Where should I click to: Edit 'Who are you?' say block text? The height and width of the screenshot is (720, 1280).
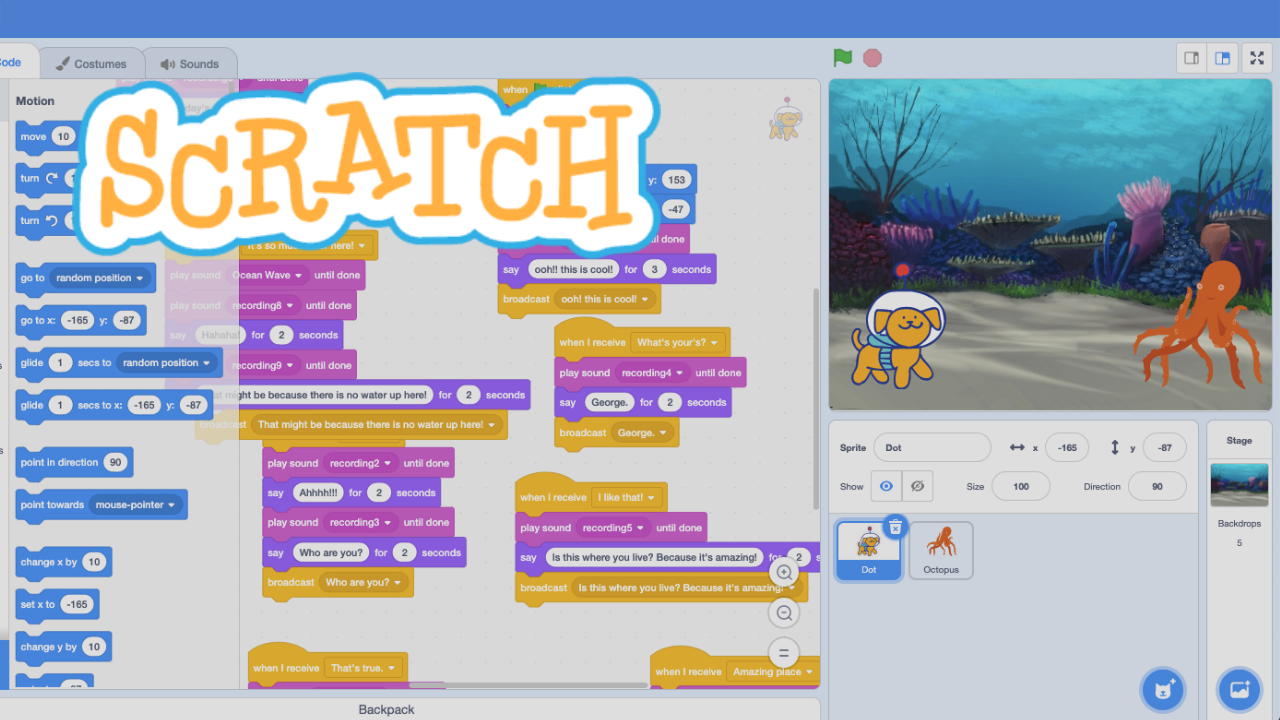click(331, 553)
